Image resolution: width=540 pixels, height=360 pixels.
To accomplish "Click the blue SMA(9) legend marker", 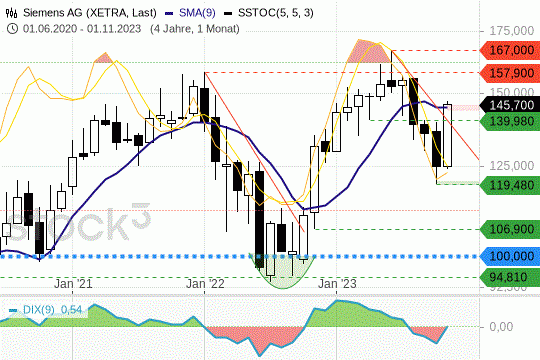I will pyautogui.click(x=169, y=13).
